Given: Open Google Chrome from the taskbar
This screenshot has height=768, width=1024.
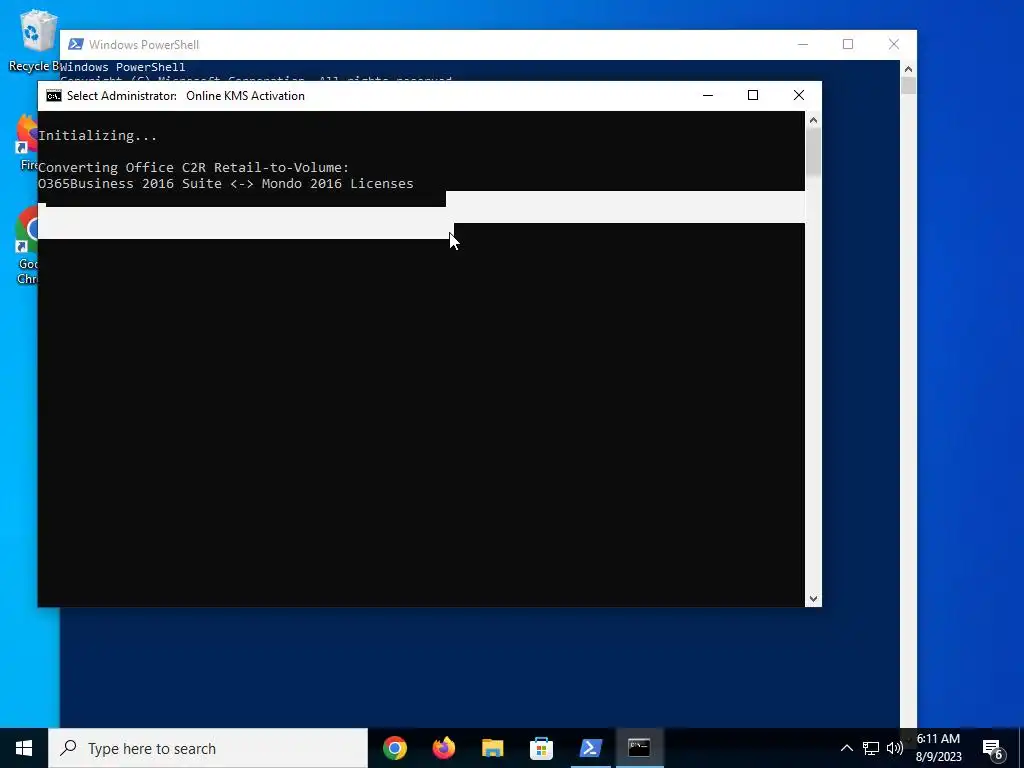Looking at the screenshot, I should click(394, 748).
